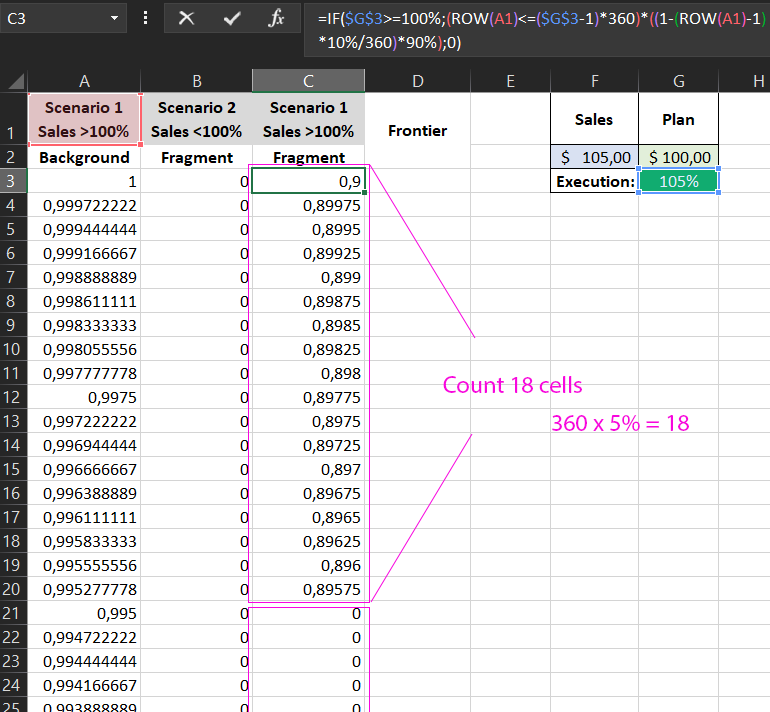Click the Plan value cell $ 100,00
Image resolution: width=770 pixels, height=712 pixels.
[678, 157]
